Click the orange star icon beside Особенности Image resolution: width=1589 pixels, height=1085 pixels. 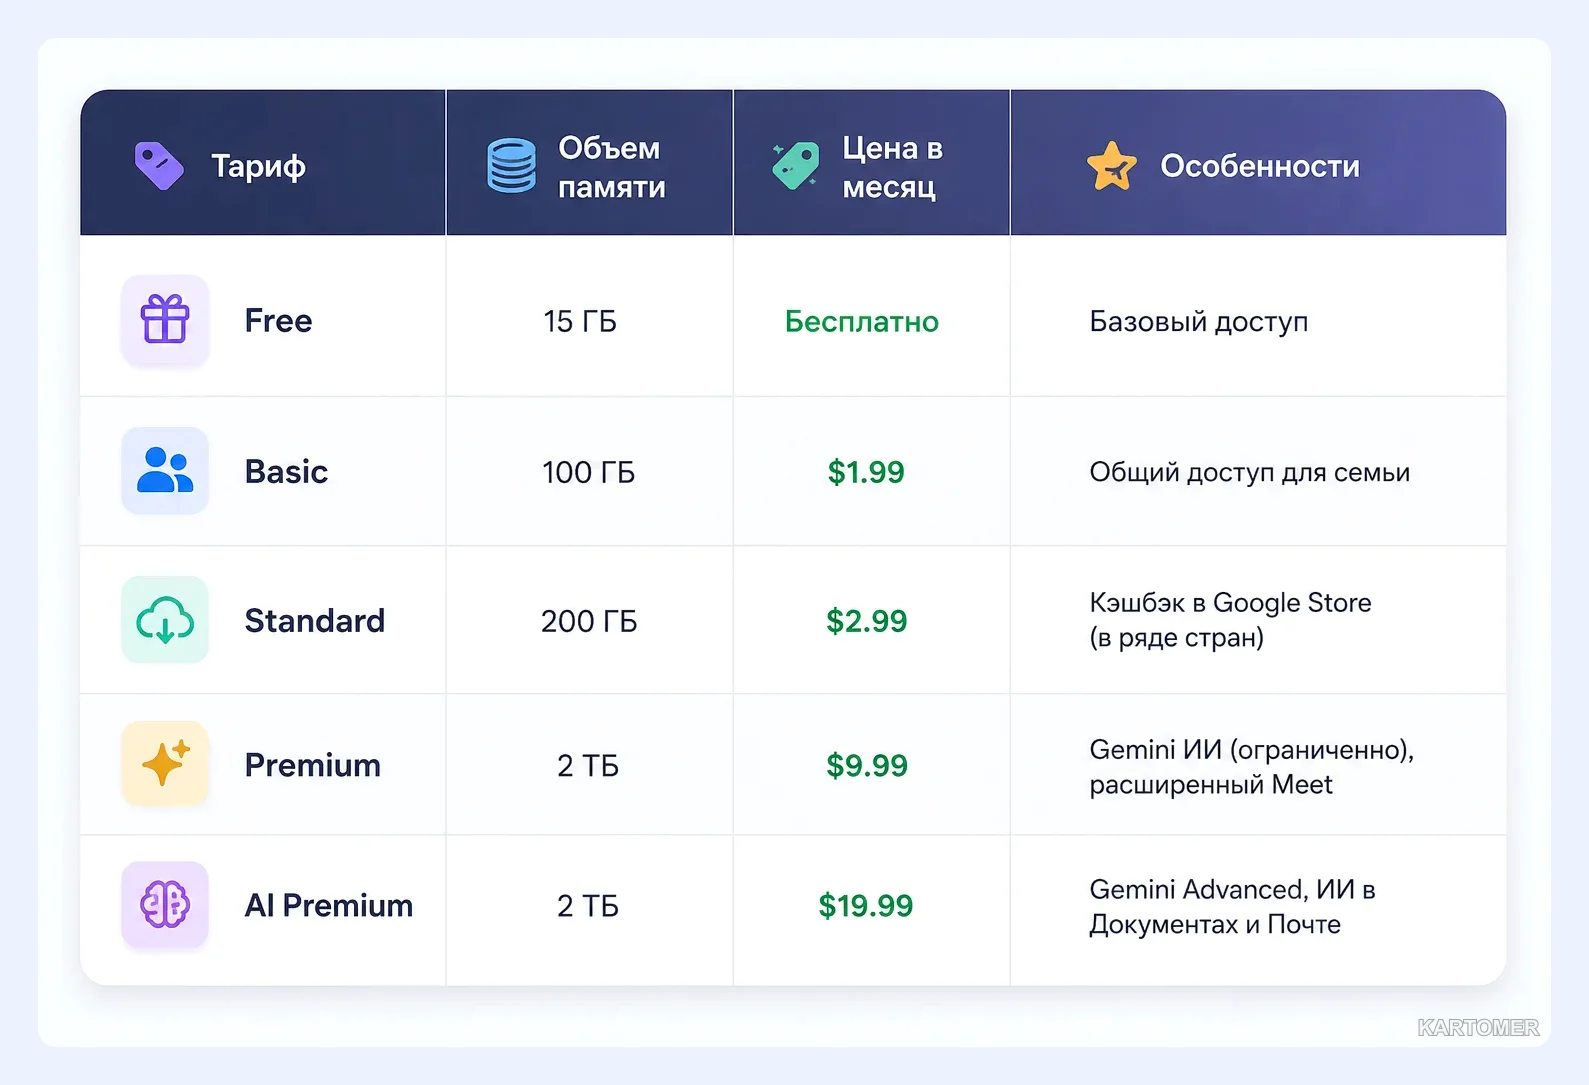point(1112,166)
